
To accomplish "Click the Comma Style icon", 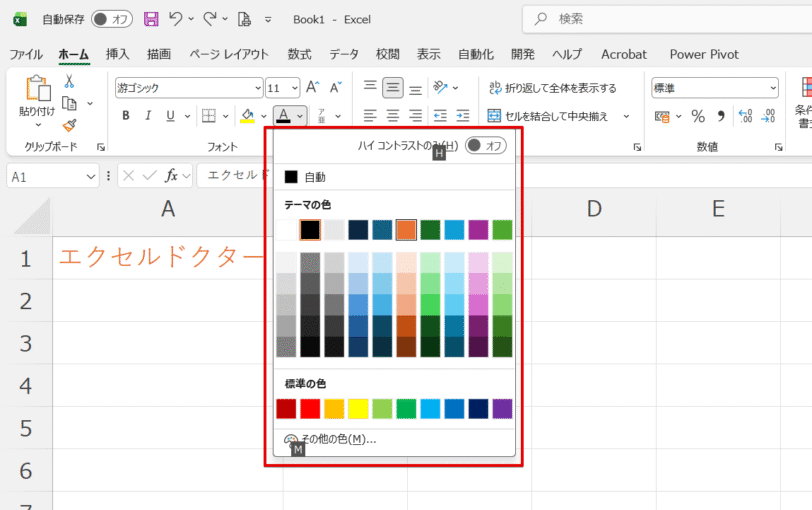I will [721, 116].
